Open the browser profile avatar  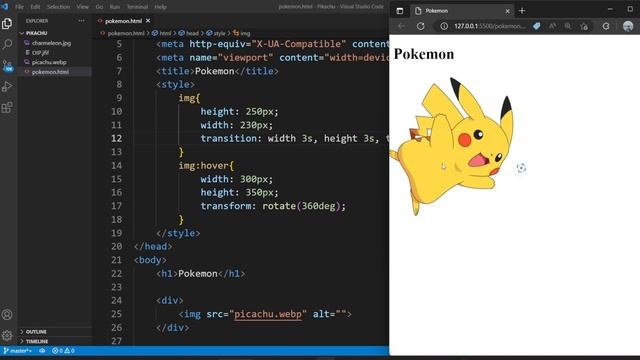(x=628, y=26)
